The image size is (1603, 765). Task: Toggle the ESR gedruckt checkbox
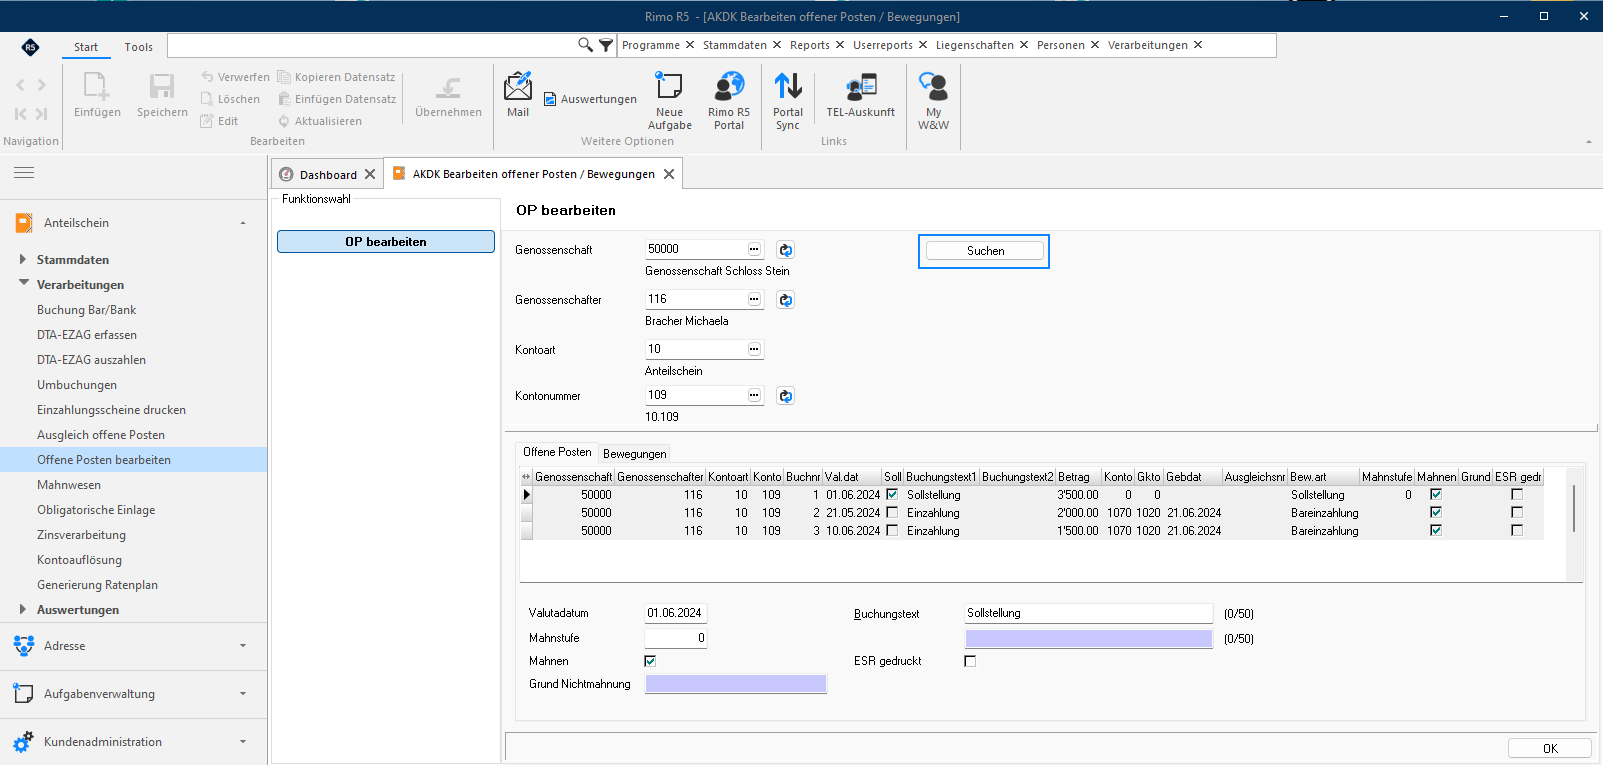tap(970, 661)
